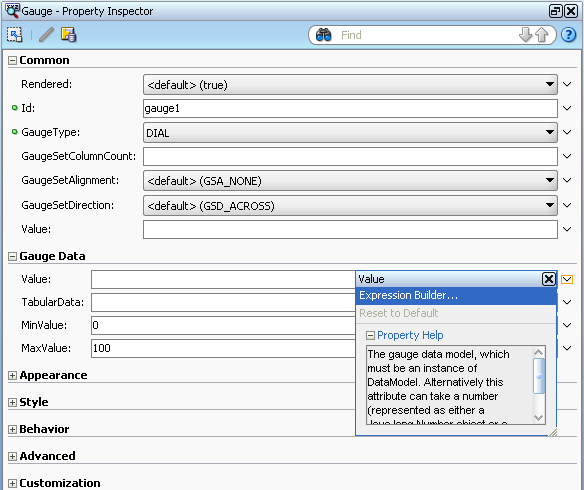Click highlighted menu arrow beside Gauge Data Value
This screenshot has width=584, height=490.
tap(567, 279)
